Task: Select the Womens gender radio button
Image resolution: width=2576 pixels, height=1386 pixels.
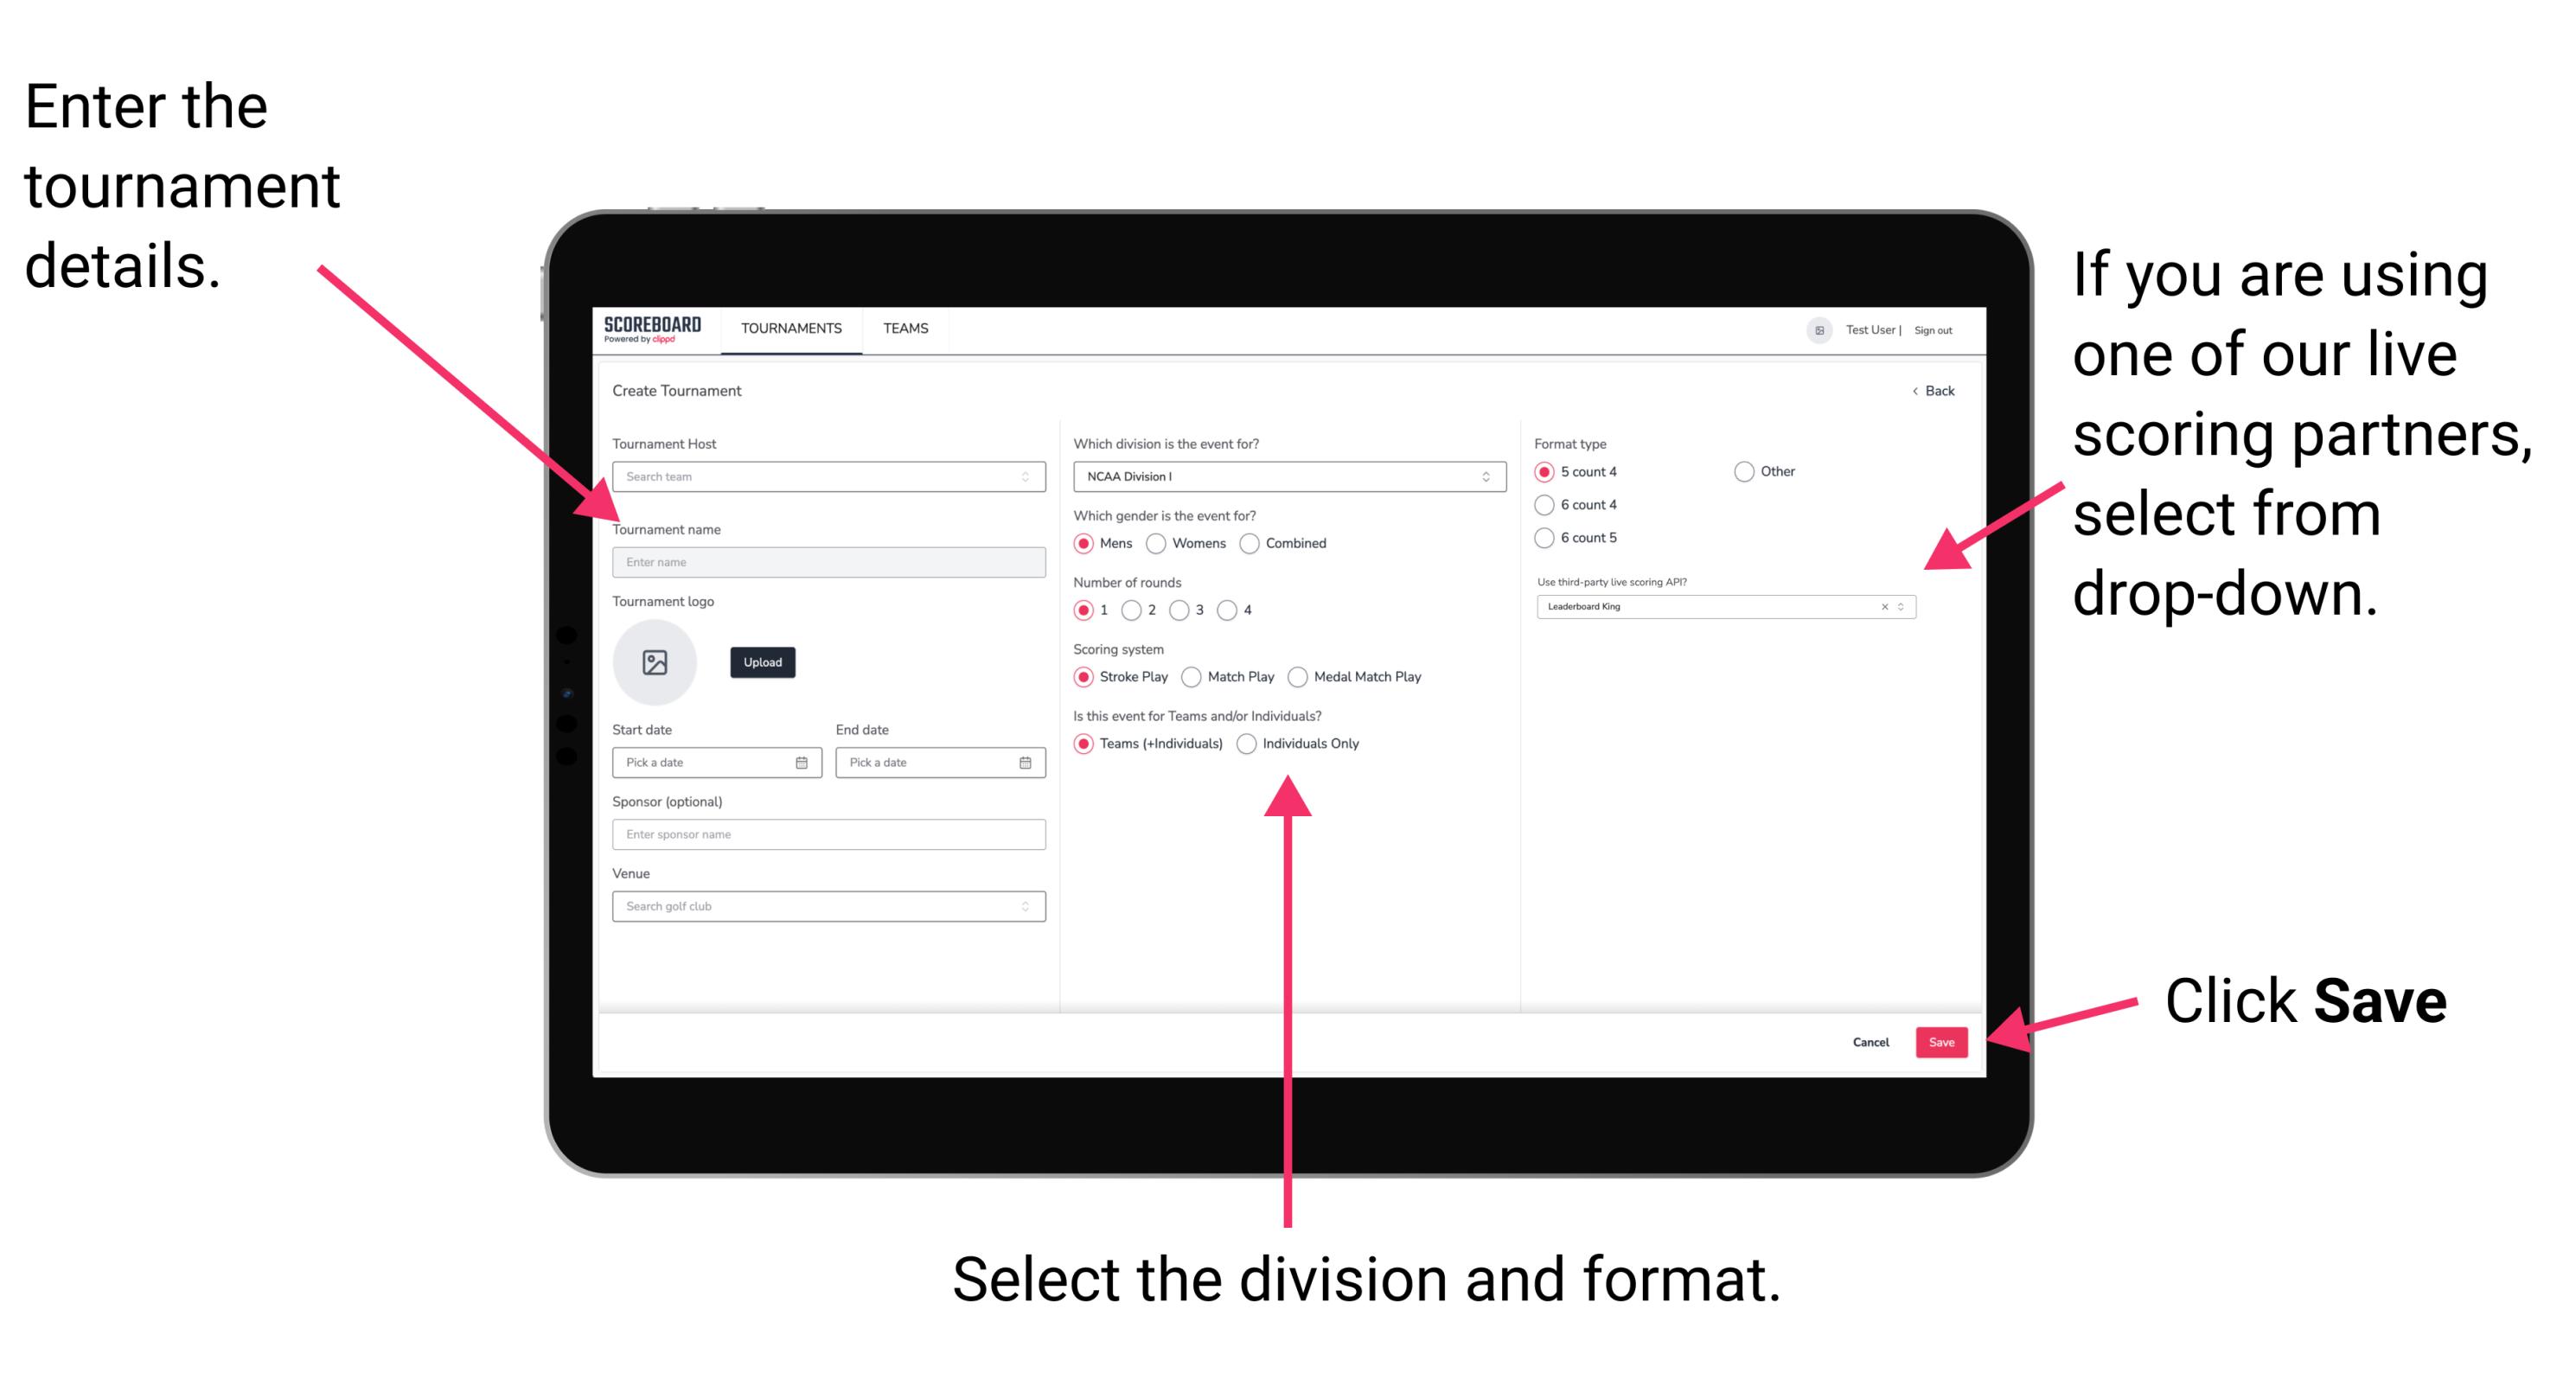Action: [1157, 543]
